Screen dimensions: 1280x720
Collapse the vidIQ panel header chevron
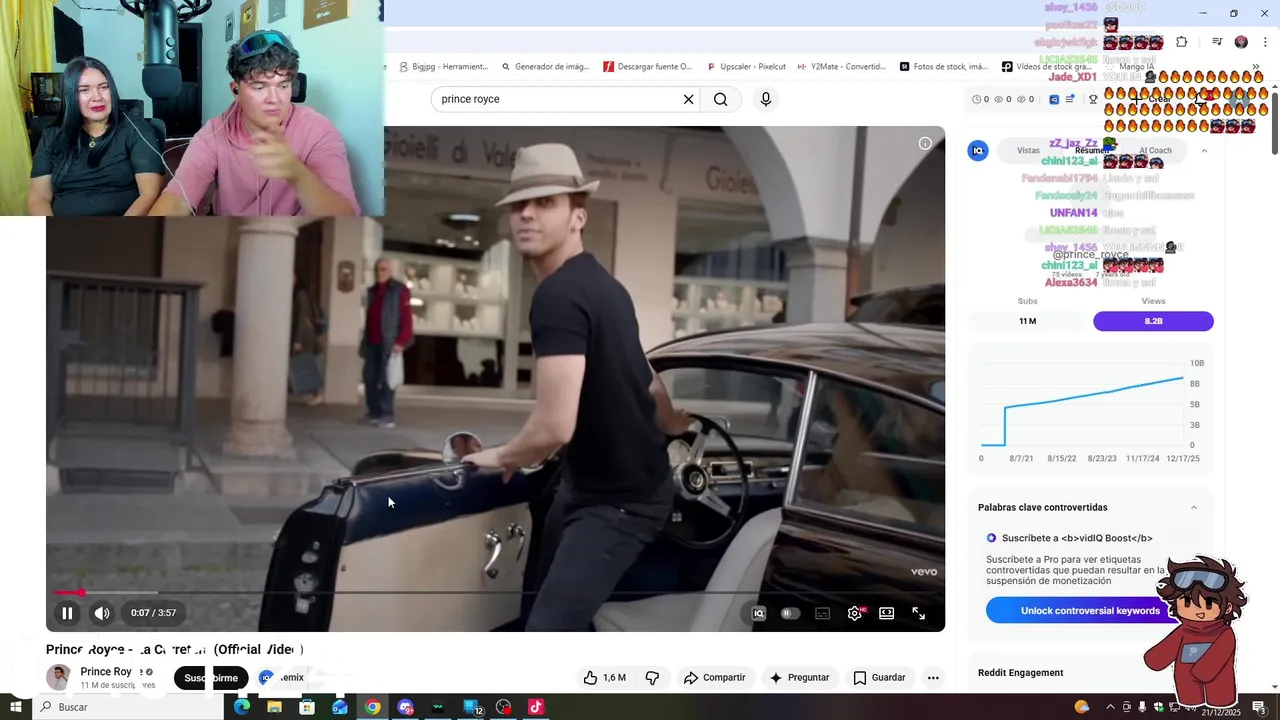tap(1204, 150)
